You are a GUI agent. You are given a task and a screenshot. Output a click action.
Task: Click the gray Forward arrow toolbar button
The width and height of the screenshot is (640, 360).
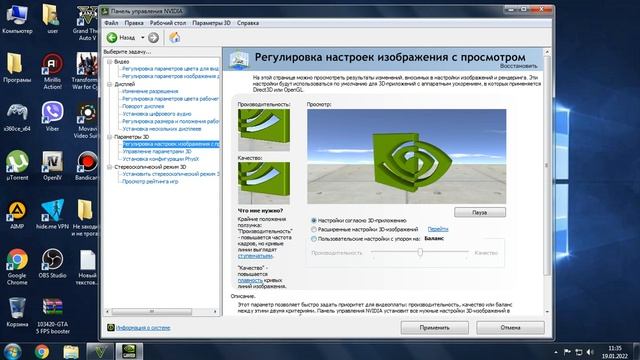pyautogui.click(x=153, y=38)
